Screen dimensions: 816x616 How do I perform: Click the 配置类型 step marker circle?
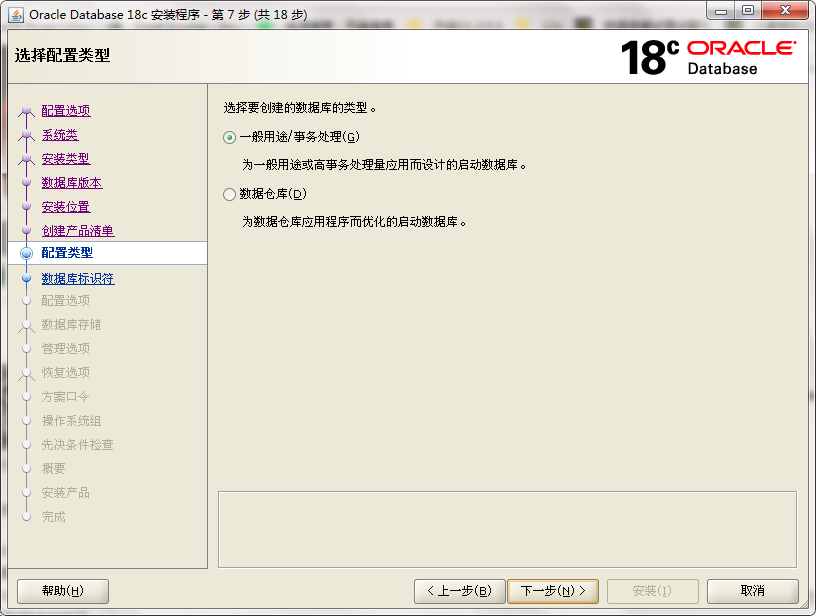coord(27,253)
